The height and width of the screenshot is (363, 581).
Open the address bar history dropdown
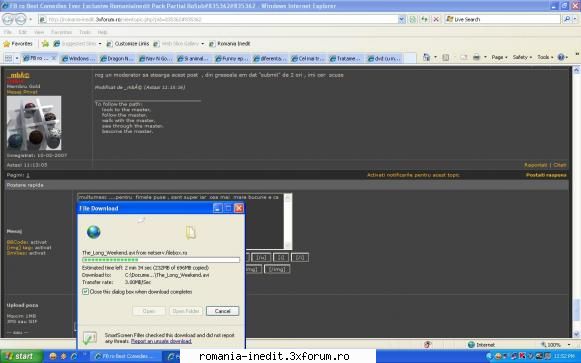point(401,19)
